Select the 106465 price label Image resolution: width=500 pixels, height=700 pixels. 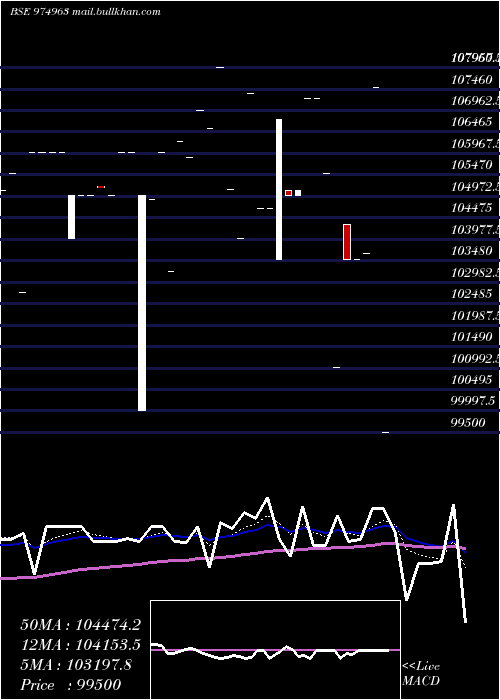point(472,122)
